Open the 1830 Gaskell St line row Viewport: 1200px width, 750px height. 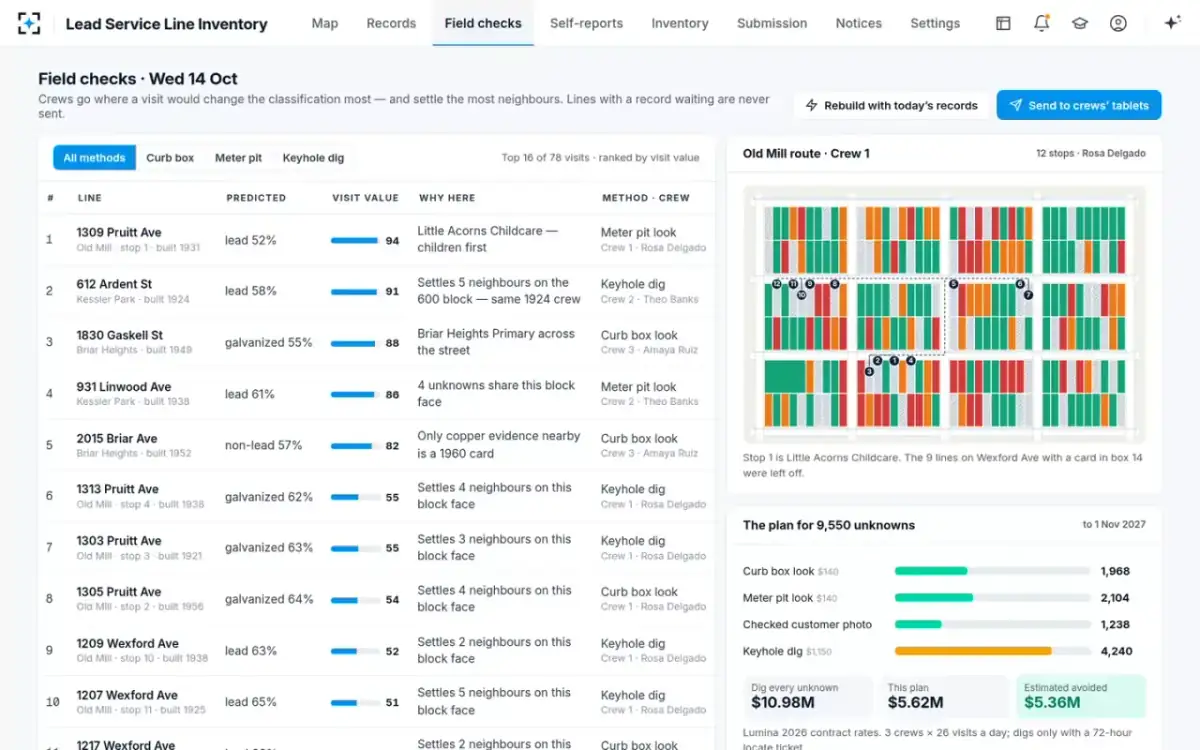(377, 342)
